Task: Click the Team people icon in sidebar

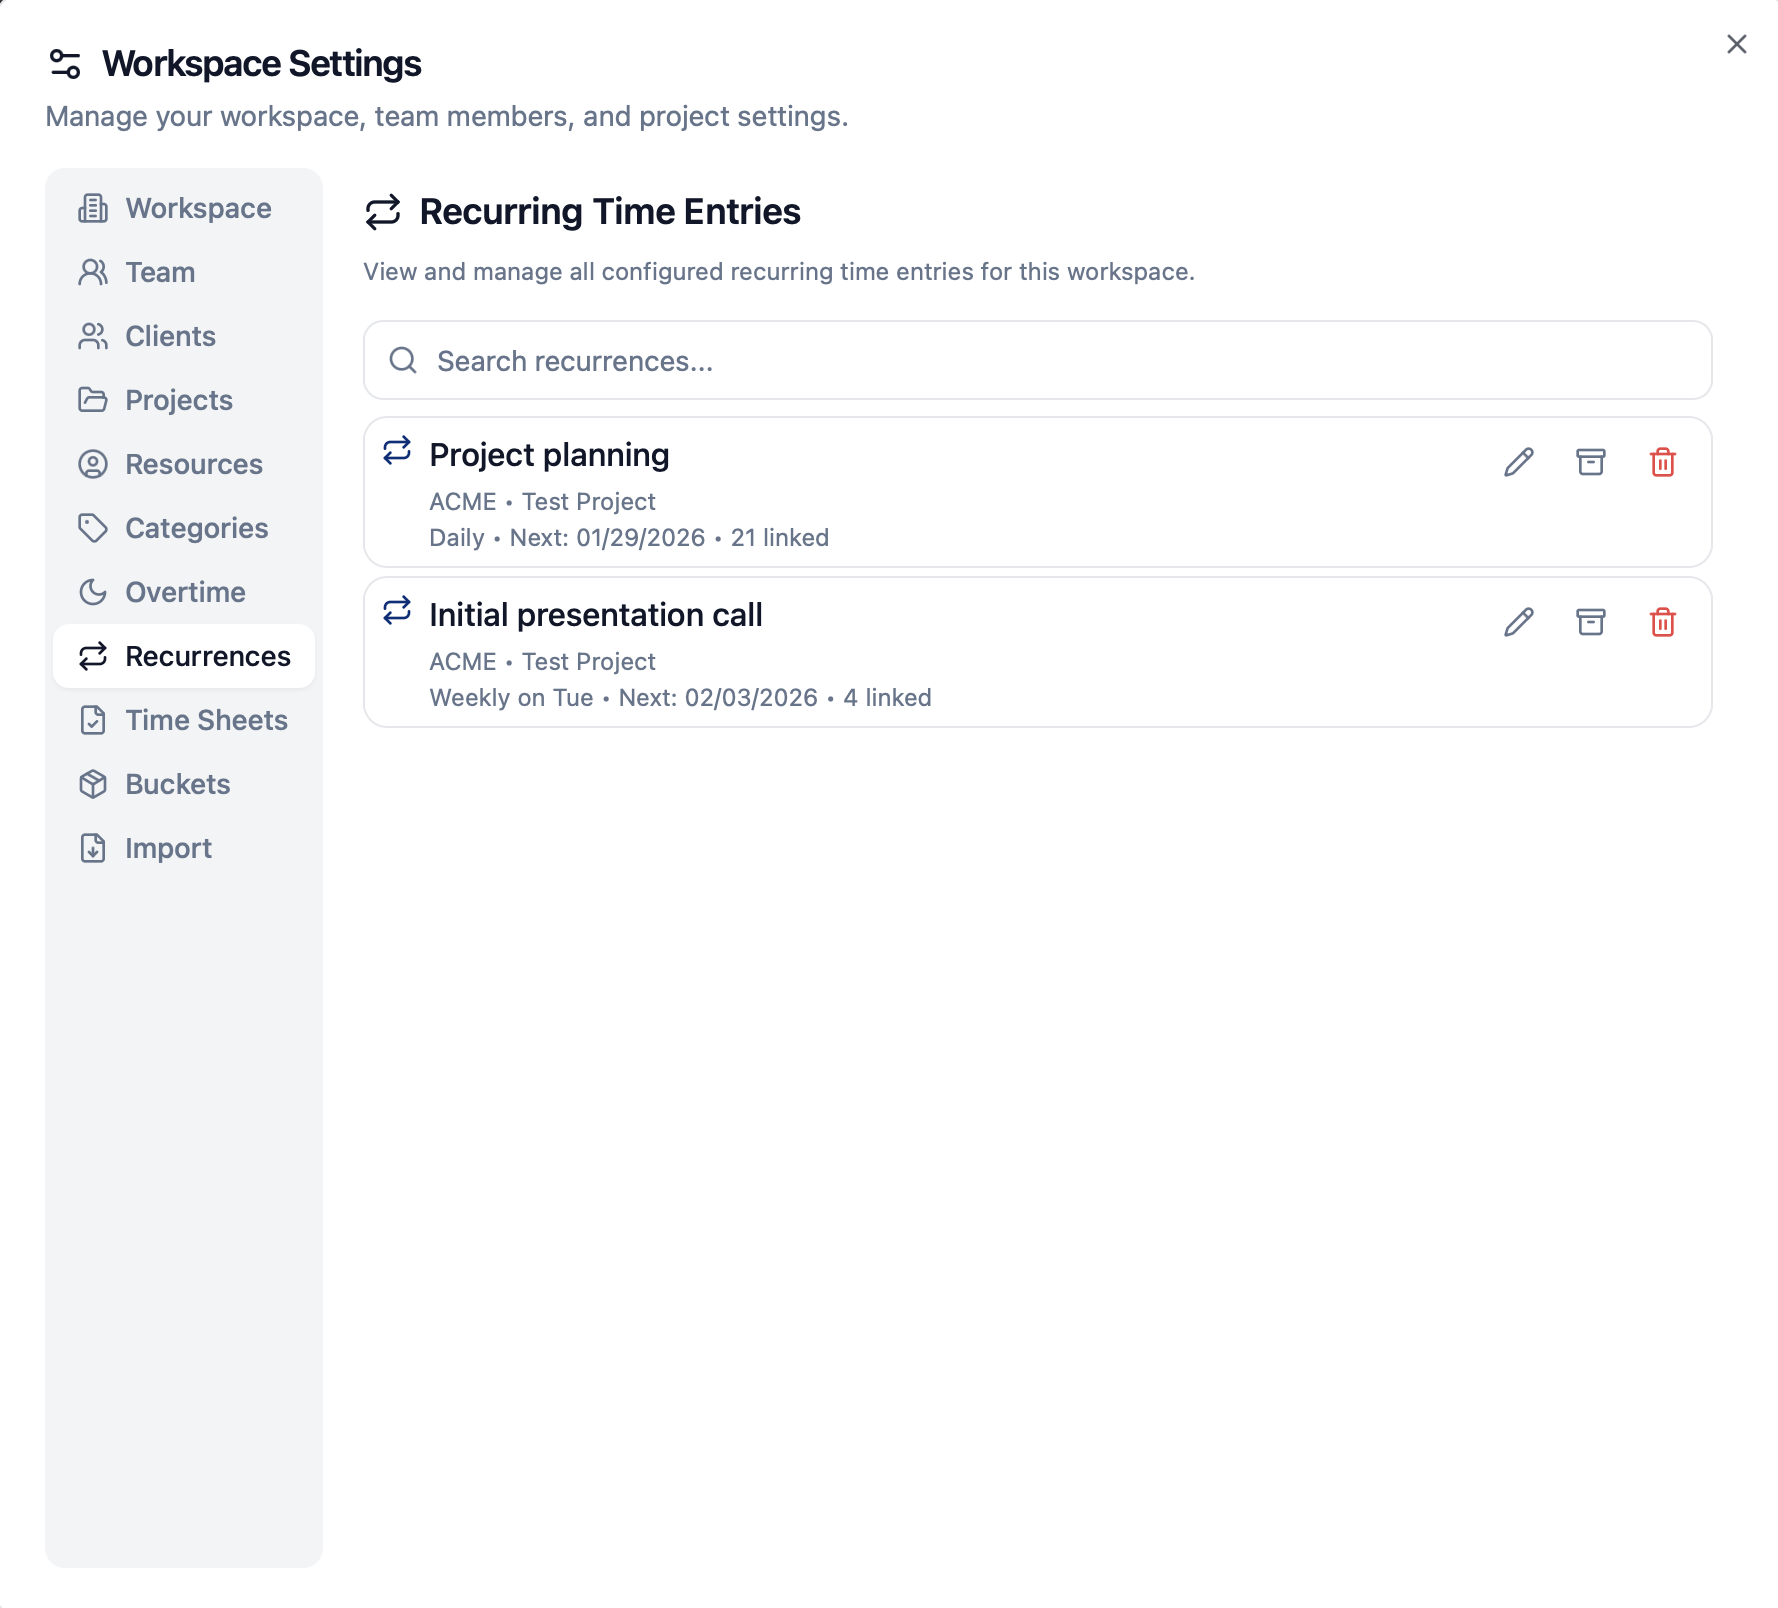Action: [x=93, y=272]
